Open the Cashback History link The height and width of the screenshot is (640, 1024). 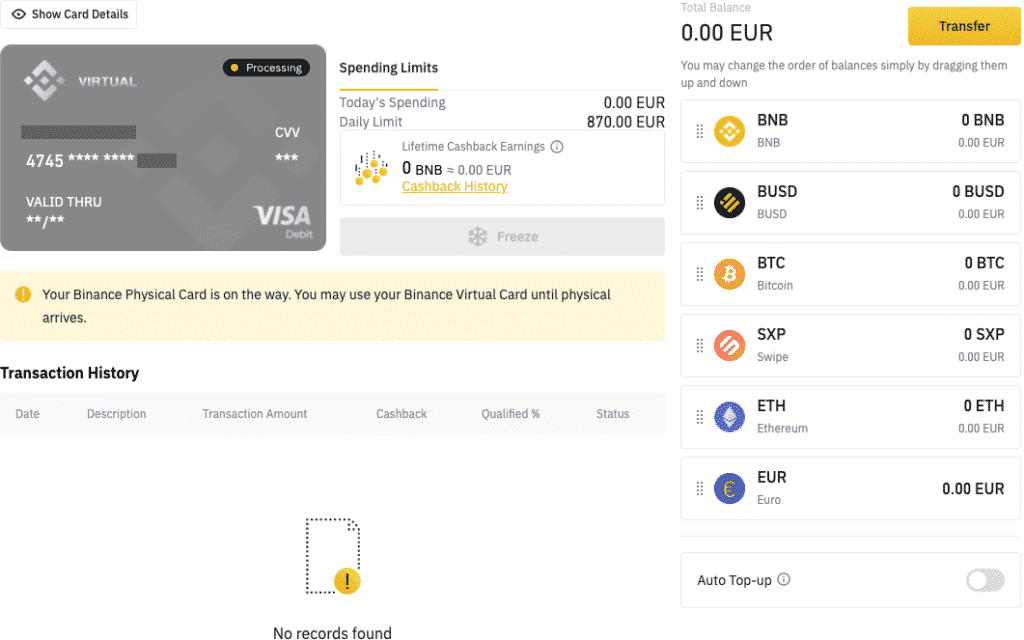pyautogui.click(x=455, y=187)
